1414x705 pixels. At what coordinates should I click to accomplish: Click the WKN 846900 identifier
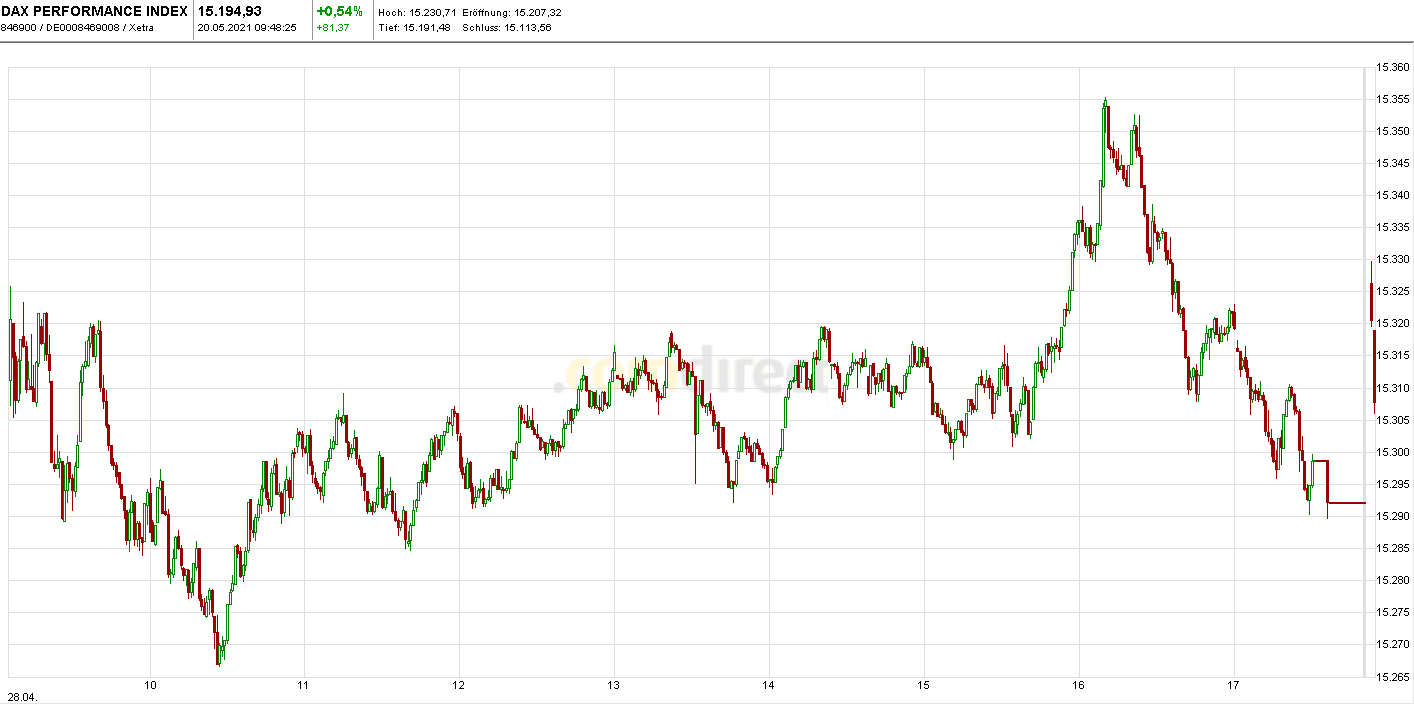[x=20, y=27]
